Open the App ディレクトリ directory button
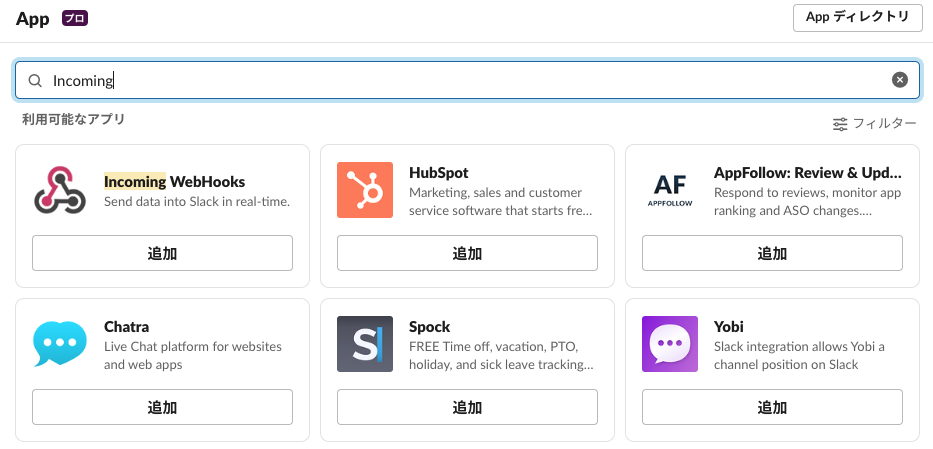The image size is (933, 449). 857,17
